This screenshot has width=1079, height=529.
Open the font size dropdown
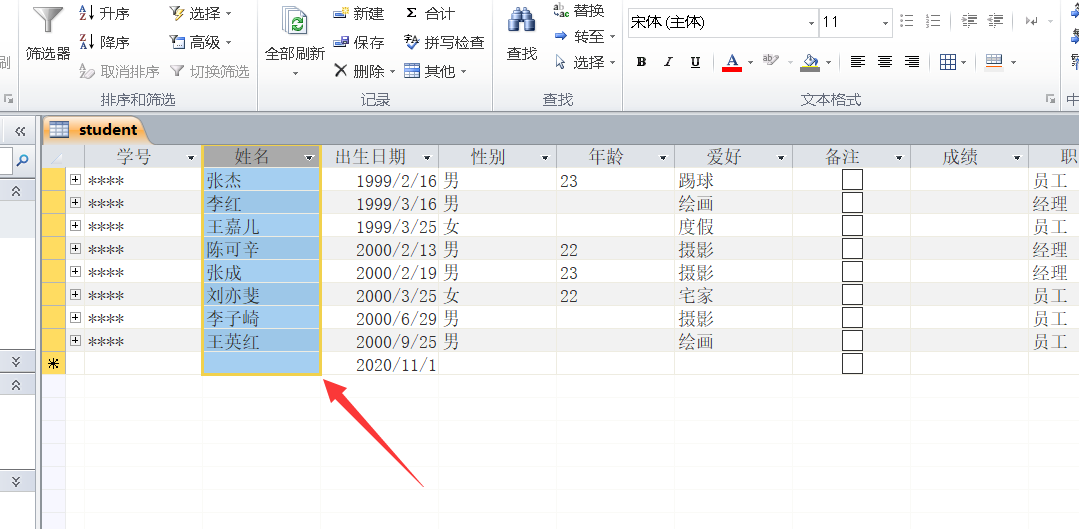886,22
